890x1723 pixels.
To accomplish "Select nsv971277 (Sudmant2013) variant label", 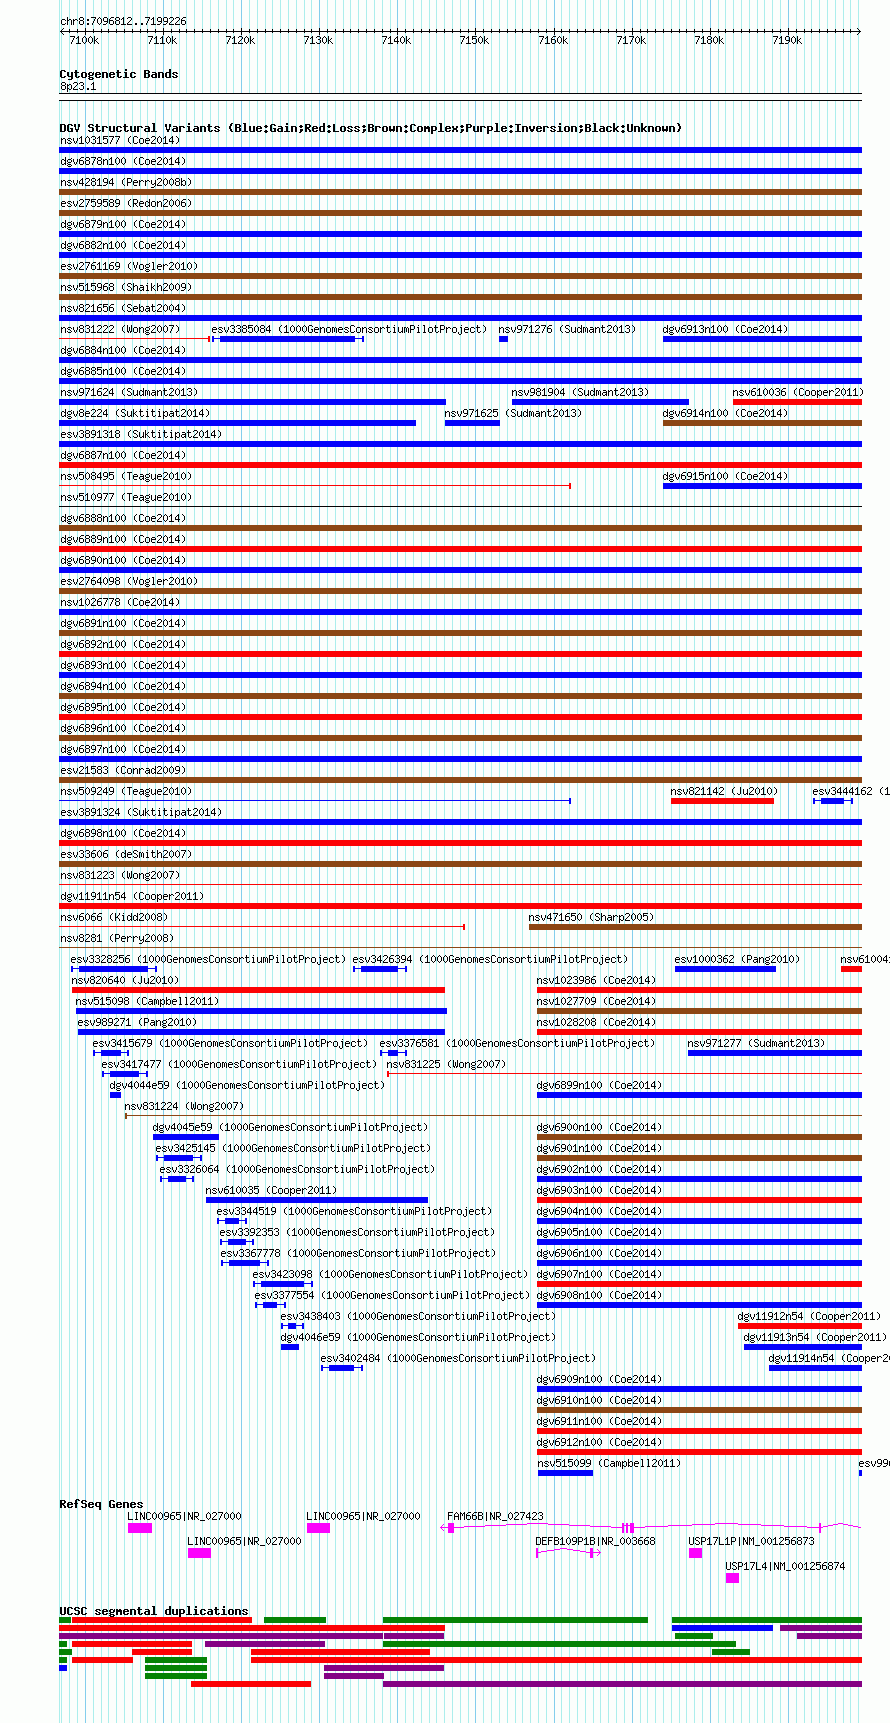I will click(x=756, y=1043).
